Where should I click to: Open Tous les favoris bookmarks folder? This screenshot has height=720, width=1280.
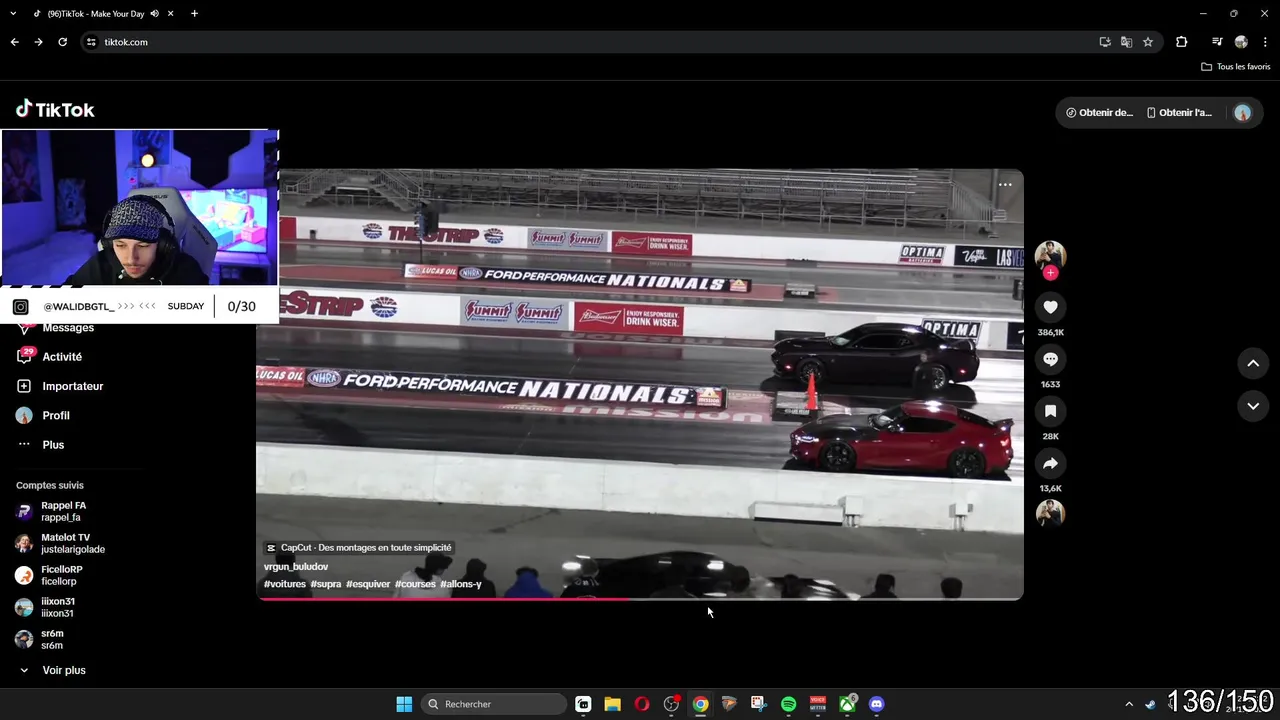[1236, 67]
